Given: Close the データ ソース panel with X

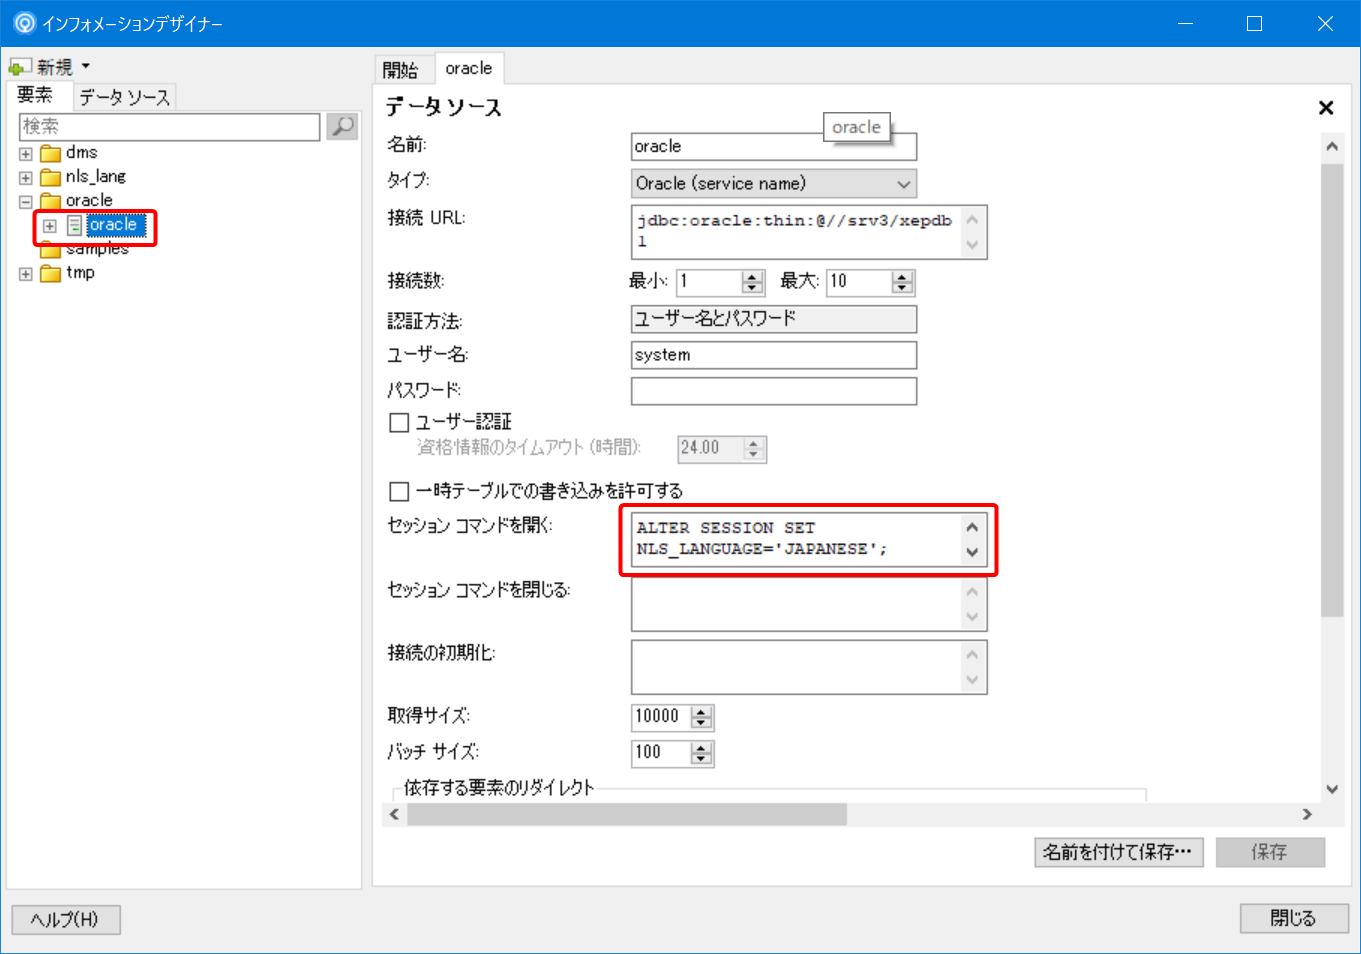Looking at the screenshot, I should pyautogui.click(x=1326, y=108).
